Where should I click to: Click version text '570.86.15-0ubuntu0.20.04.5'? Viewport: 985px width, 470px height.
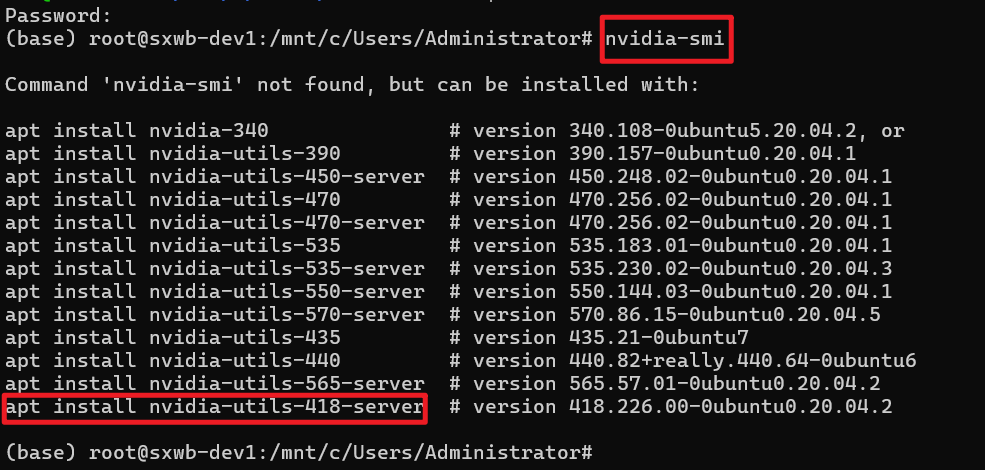[725, 314]
